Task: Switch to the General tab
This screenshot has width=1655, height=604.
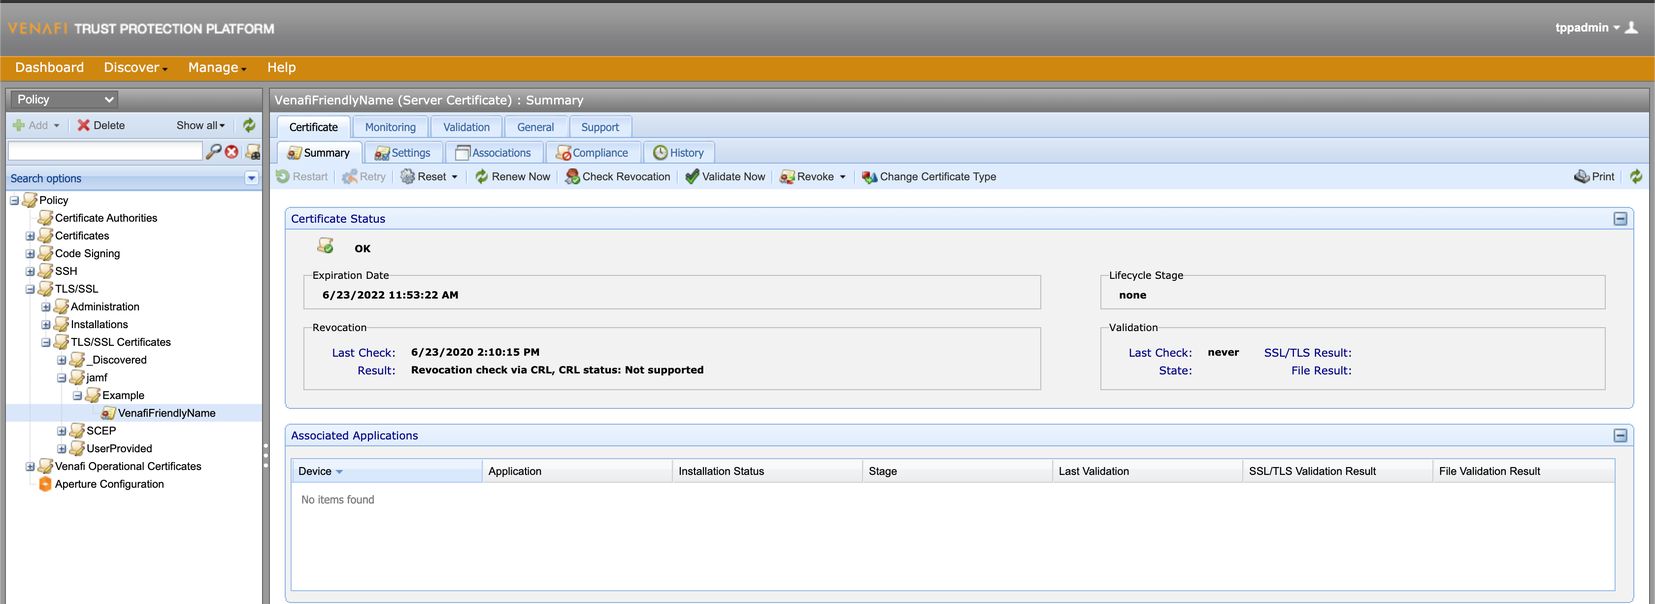Action: 535,127
